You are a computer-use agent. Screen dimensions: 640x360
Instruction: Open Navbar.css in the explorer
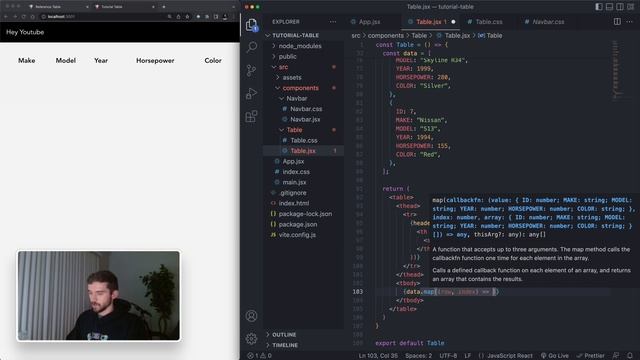[x=306, y=109]
